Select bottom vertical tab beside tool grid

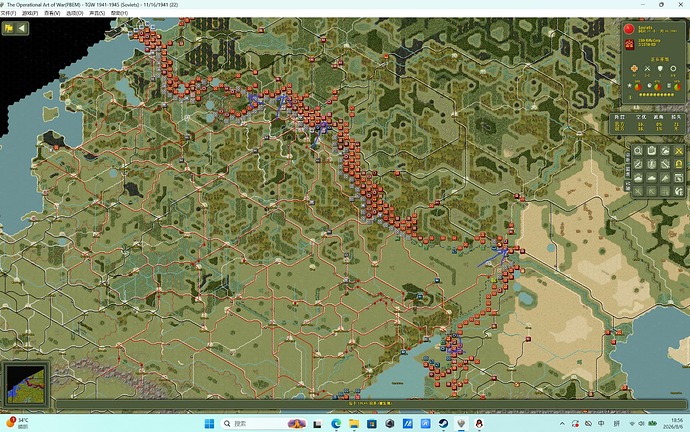coord(628,185)
